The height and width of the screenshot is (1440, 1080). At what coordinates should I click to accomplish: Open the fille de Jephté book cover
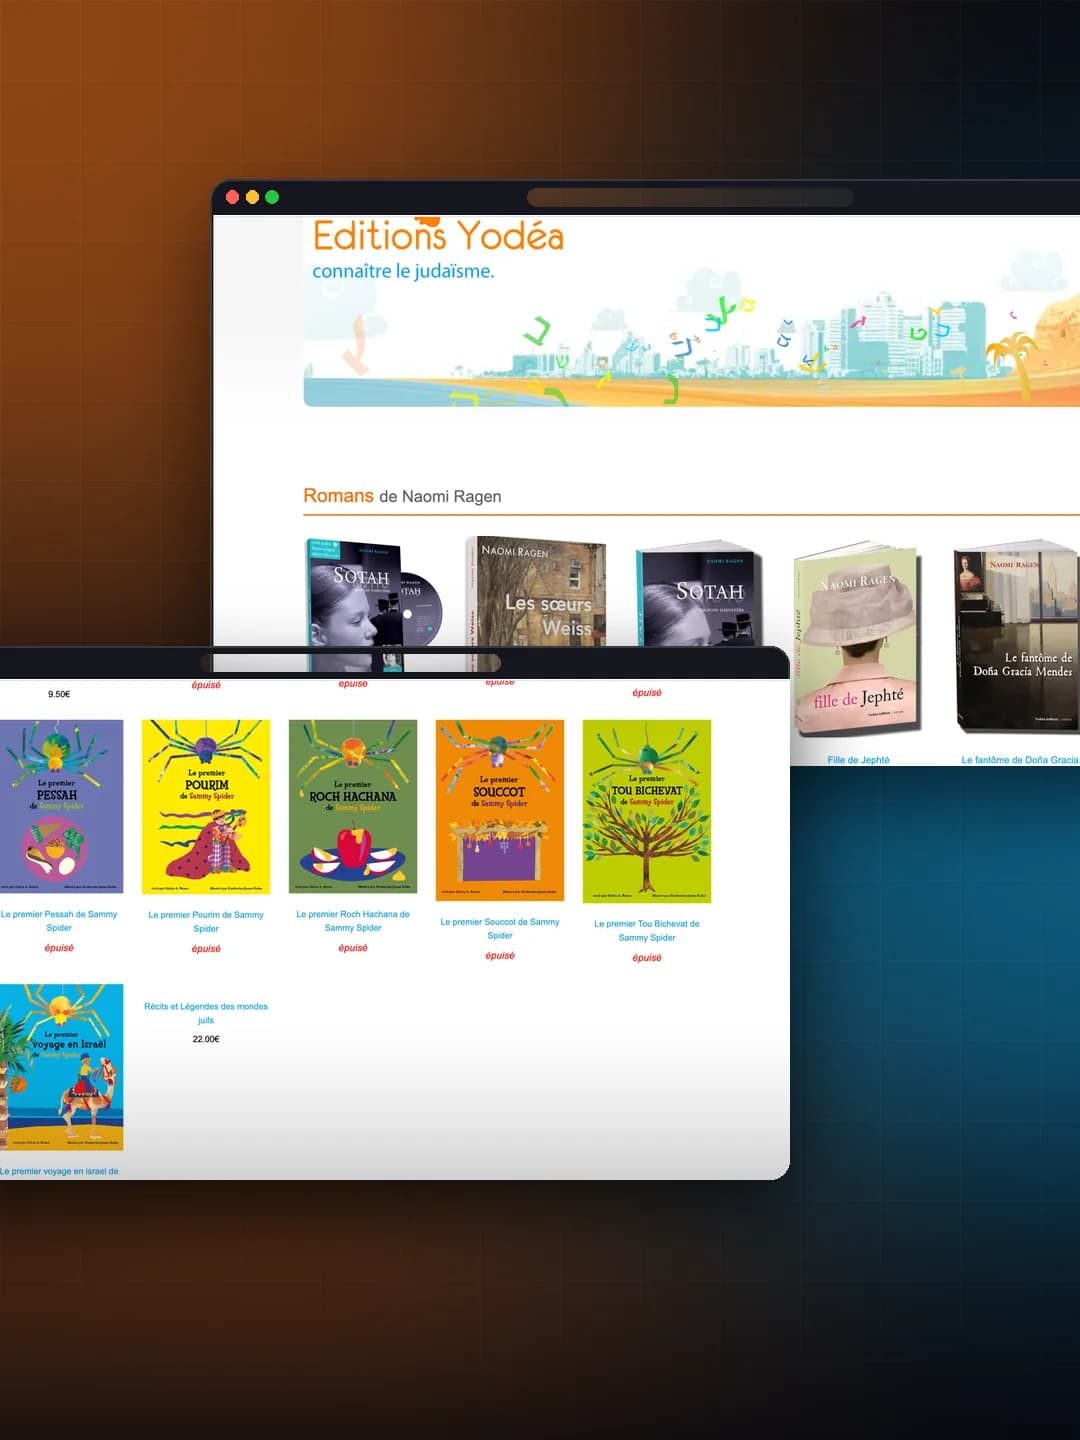[857, 640]
